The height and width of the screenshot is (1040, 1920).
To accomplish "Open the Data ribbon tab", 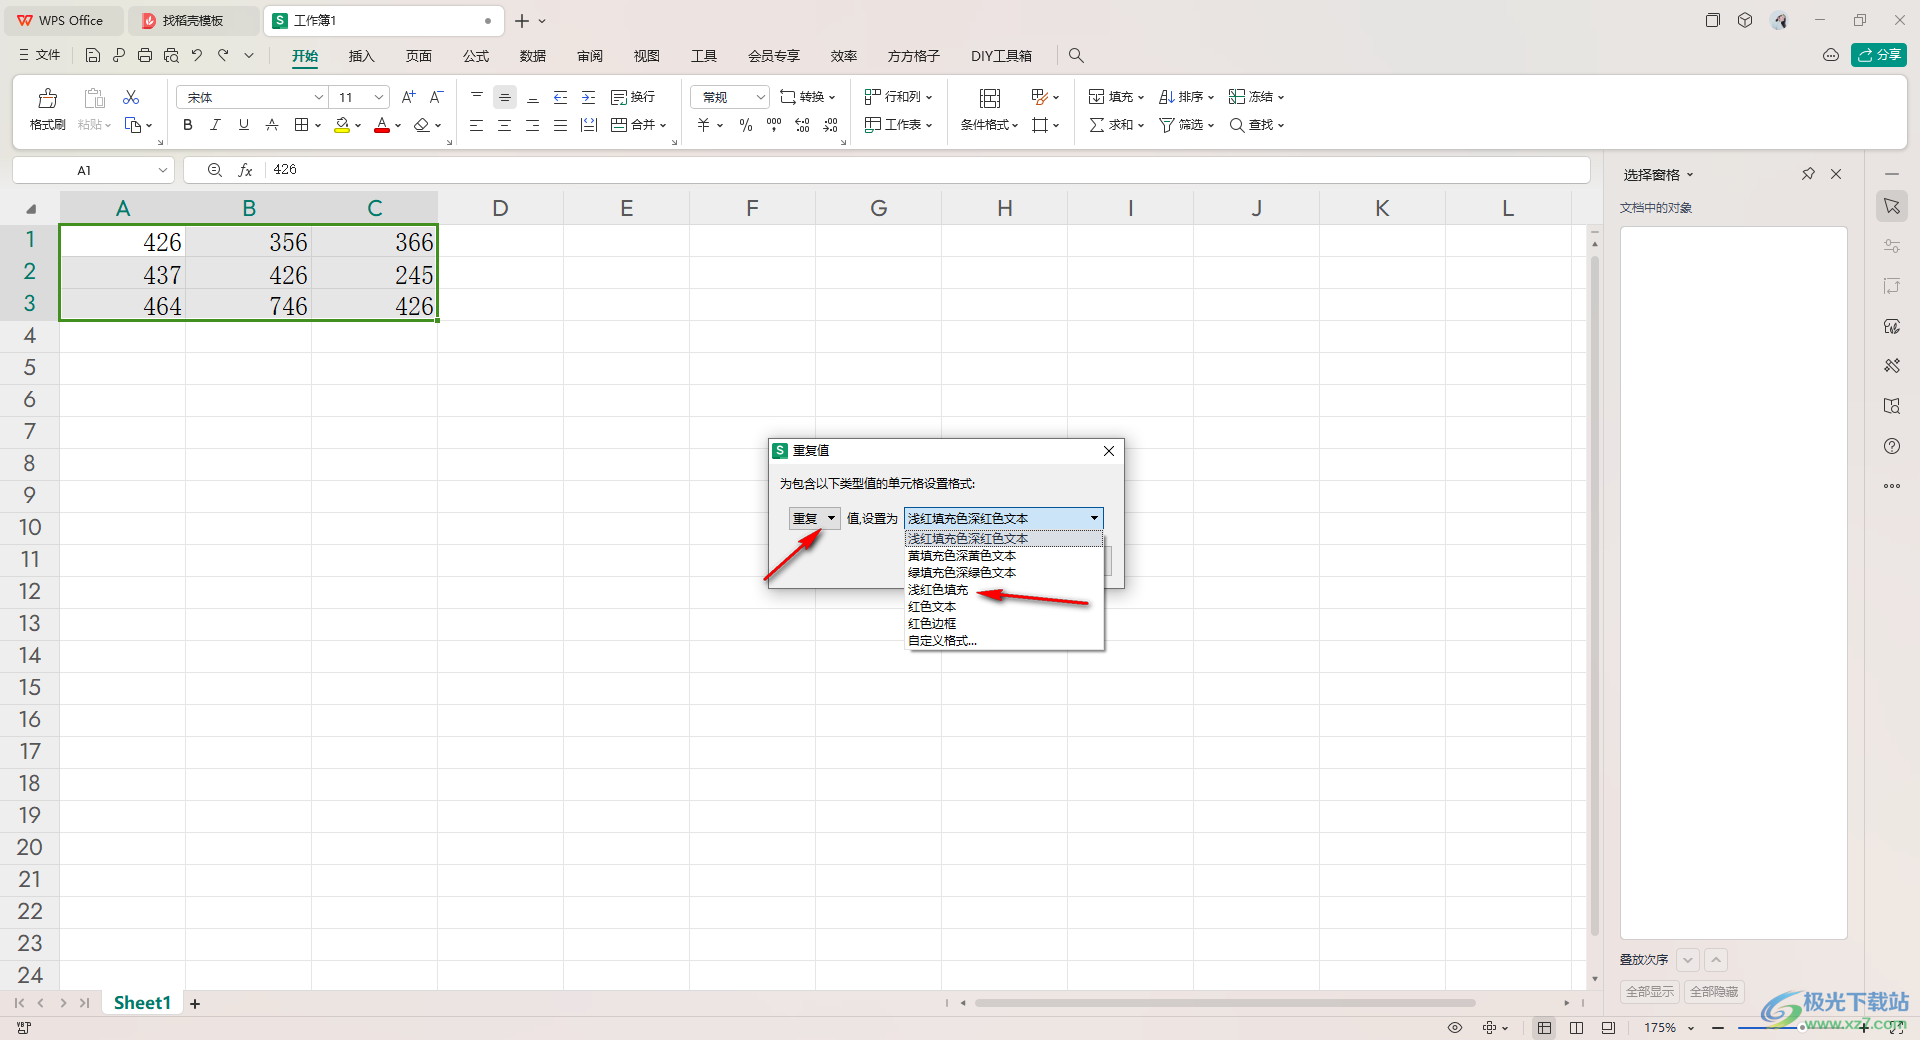I will pyautogui.click(x=533, y=56).
